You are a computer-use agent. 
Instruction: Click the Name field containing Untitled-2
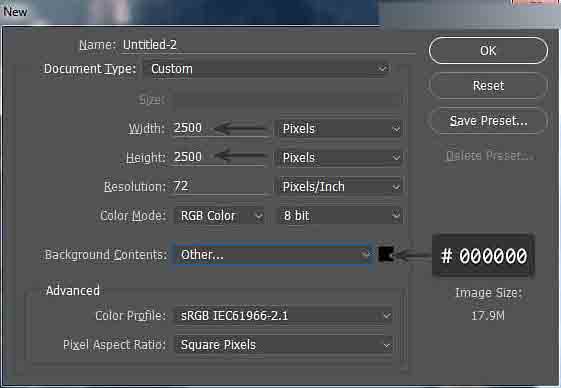pos(268,45)
